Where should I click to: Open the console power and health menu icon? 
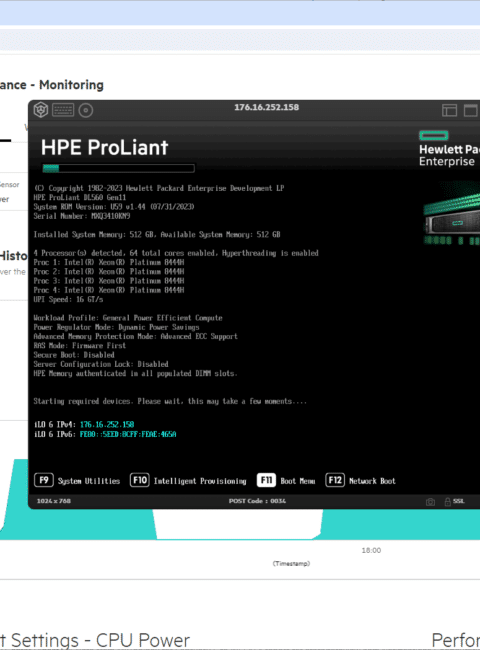(x=41, y=110)
